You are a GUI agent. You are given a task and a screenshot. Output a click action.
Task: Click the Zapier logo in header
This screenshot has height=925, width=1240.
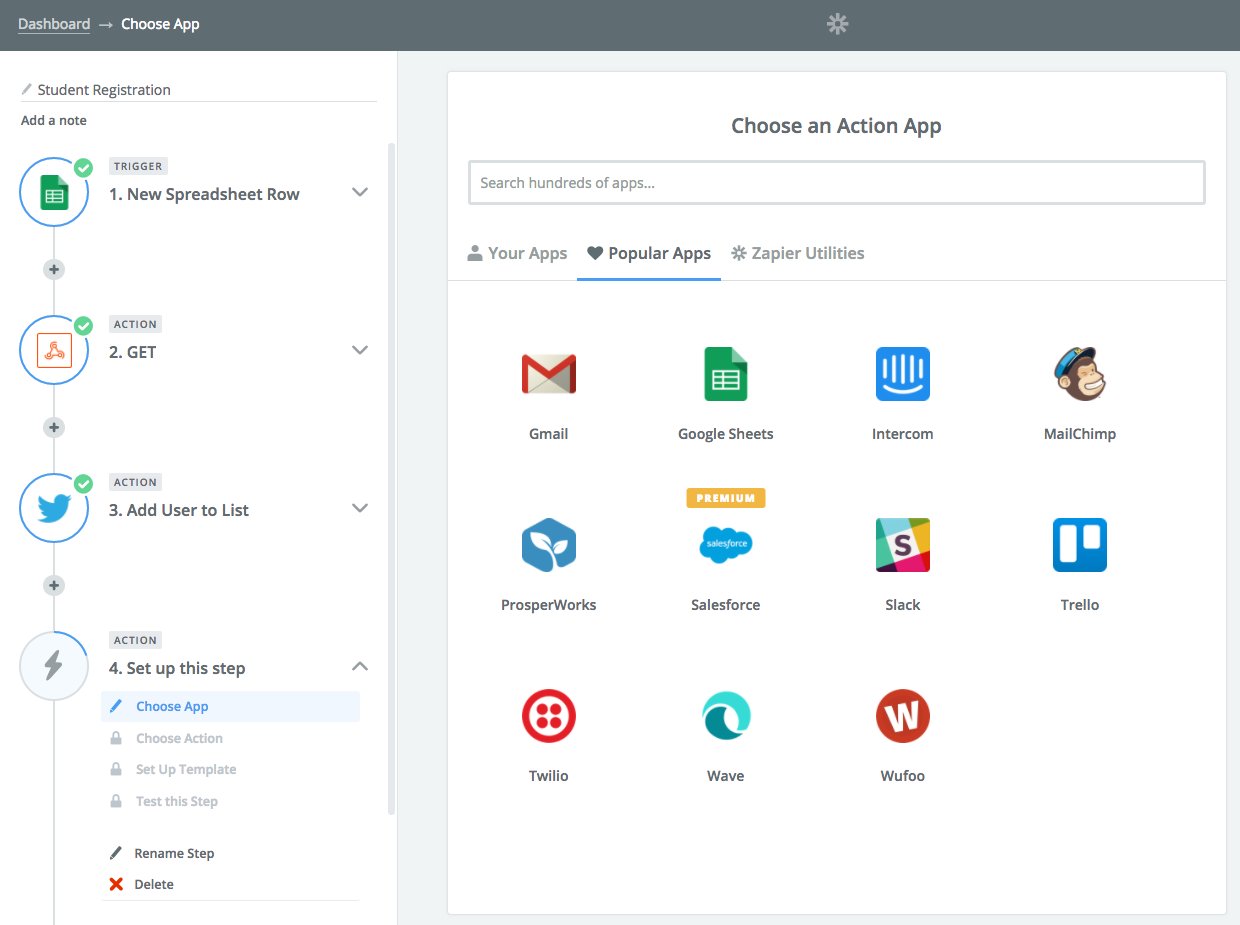click(838, 24)
